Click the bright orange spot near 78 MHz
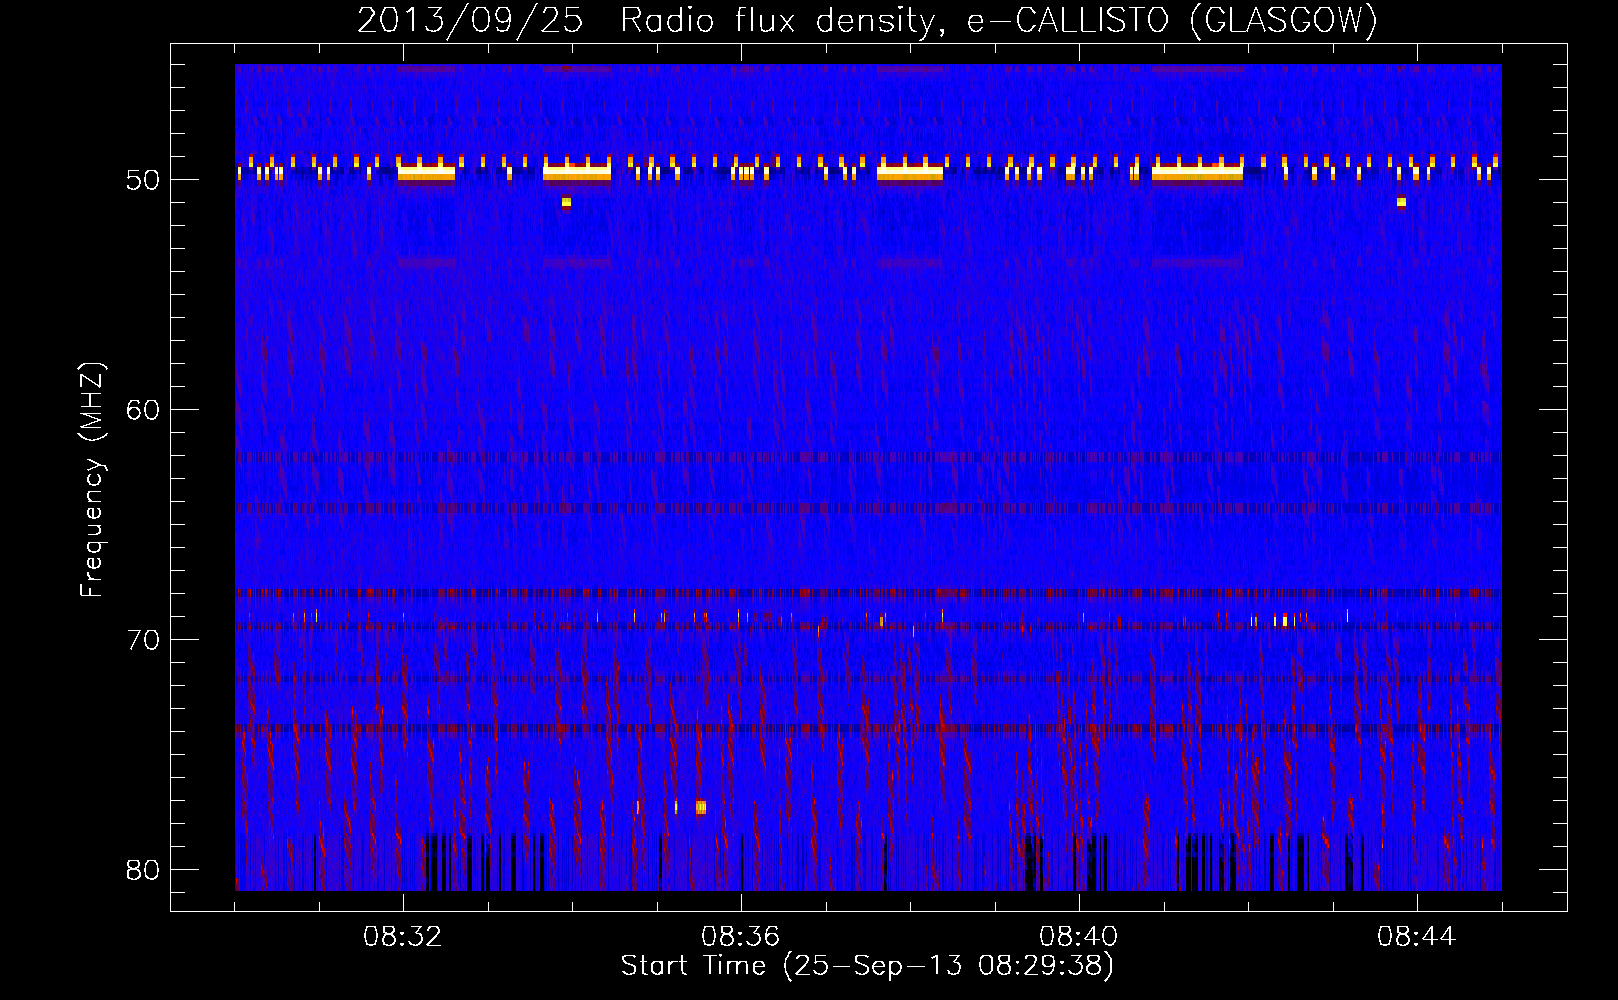This screenshot has width=1618, height=1000. point(701,807)
